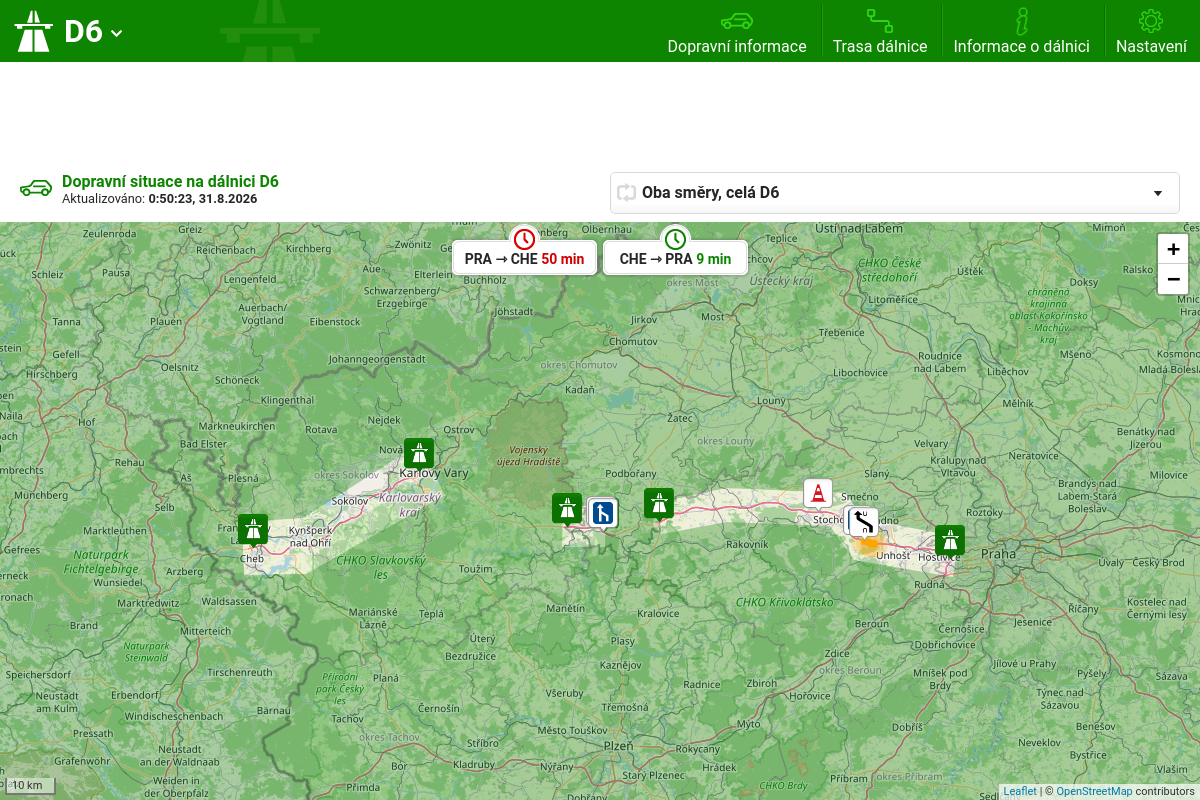Click the detour sign marker near Unhošť
The height and width of the screenshot is (800, 1200).
point(862,523)
